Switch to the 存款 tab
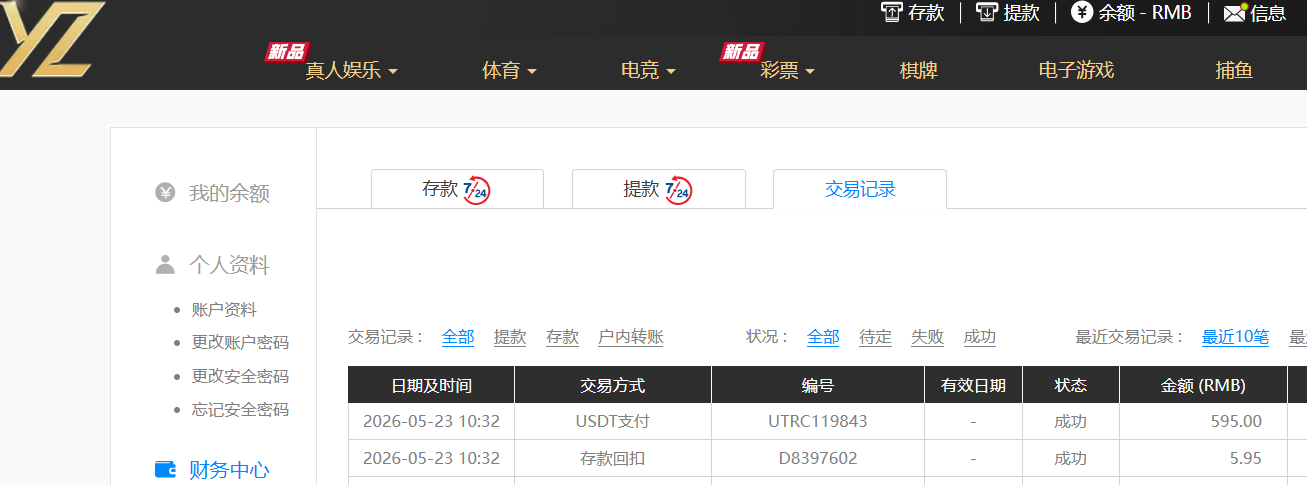1307x485 pixels. (x=457, y=189)
